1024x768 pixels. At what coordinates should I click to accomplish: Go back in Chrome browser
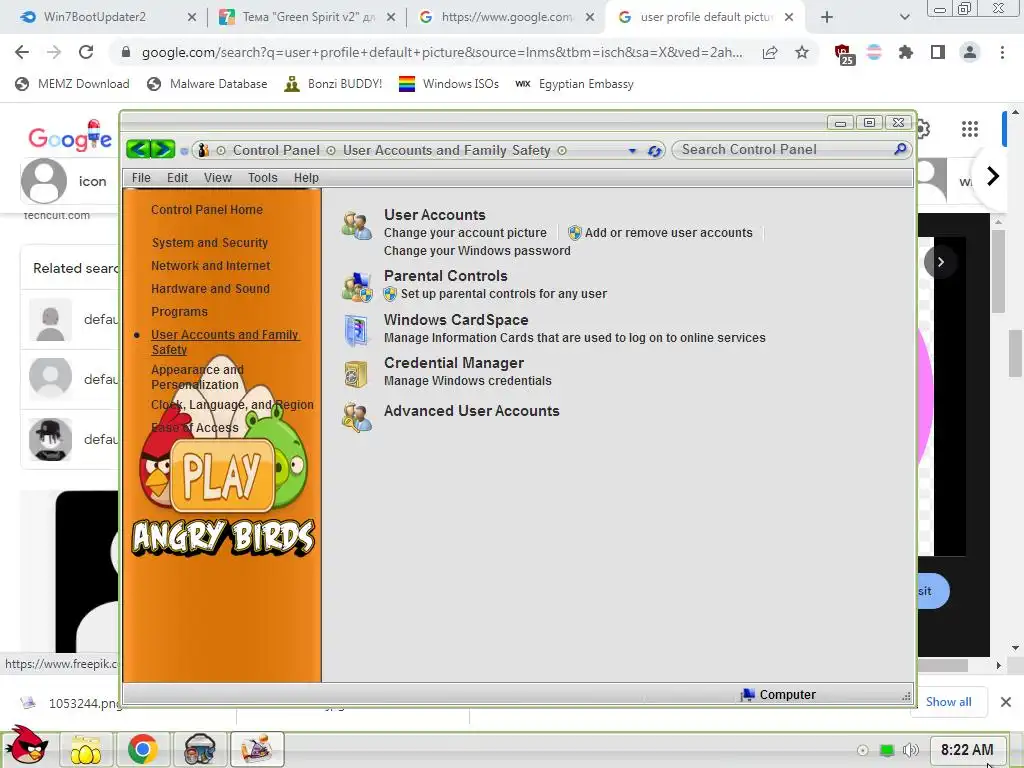(x=22, y=52)
